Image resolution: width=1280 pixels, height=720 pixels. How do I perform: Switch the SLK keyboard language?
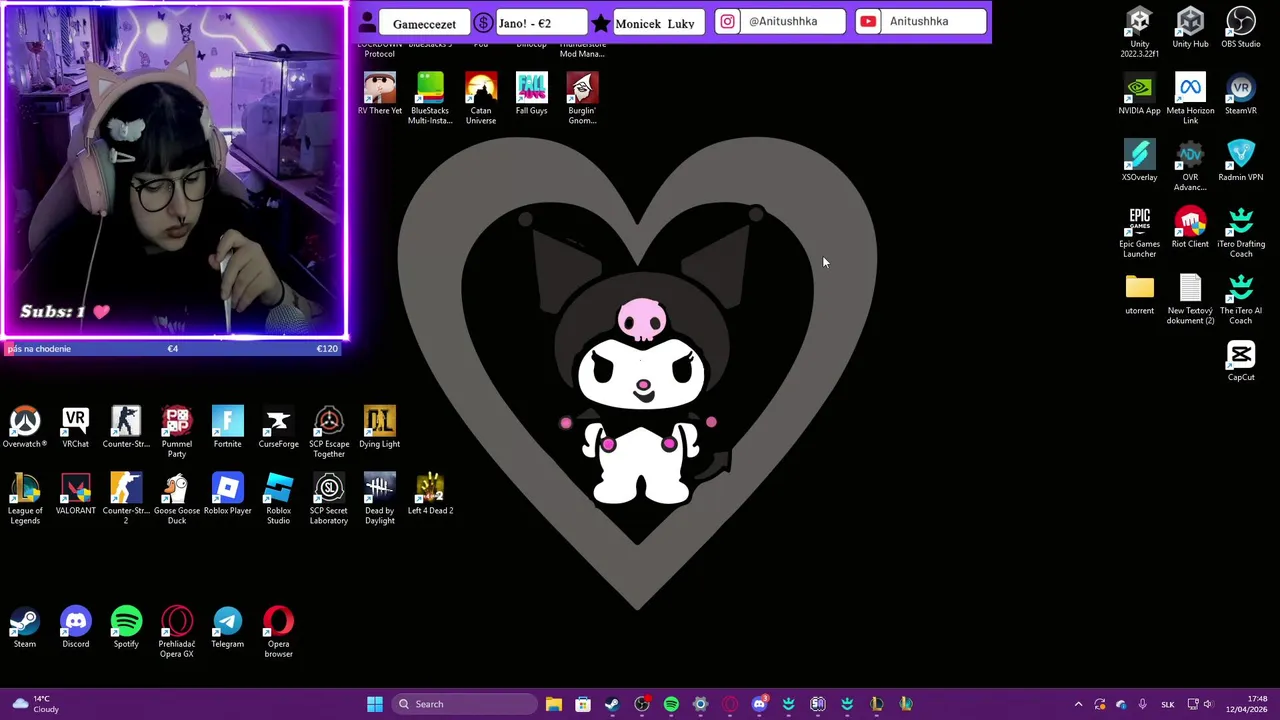point(1167,704)
